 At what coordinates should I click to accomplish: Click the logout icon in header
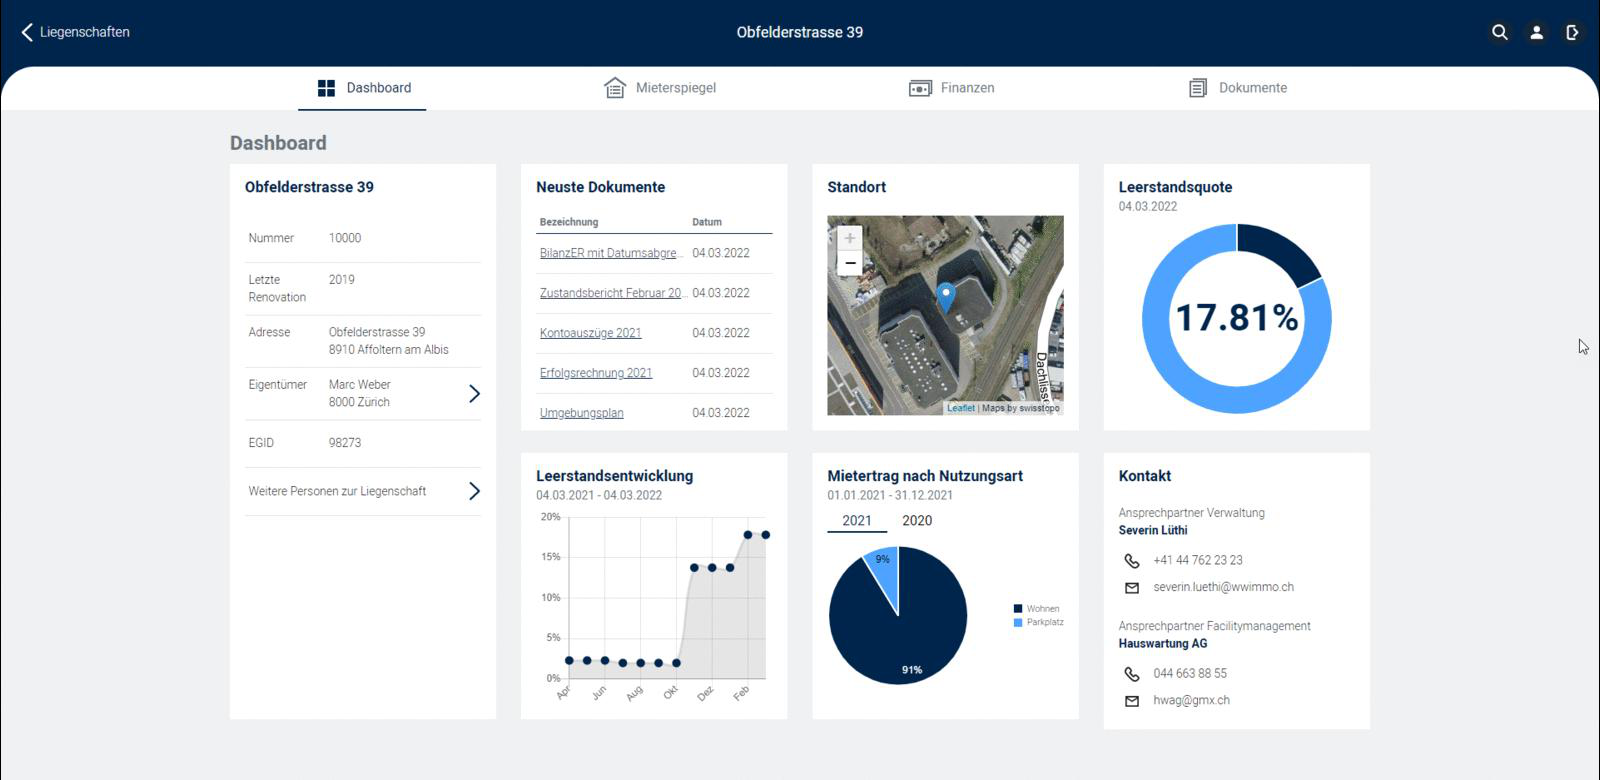[x=1572, y=32]
